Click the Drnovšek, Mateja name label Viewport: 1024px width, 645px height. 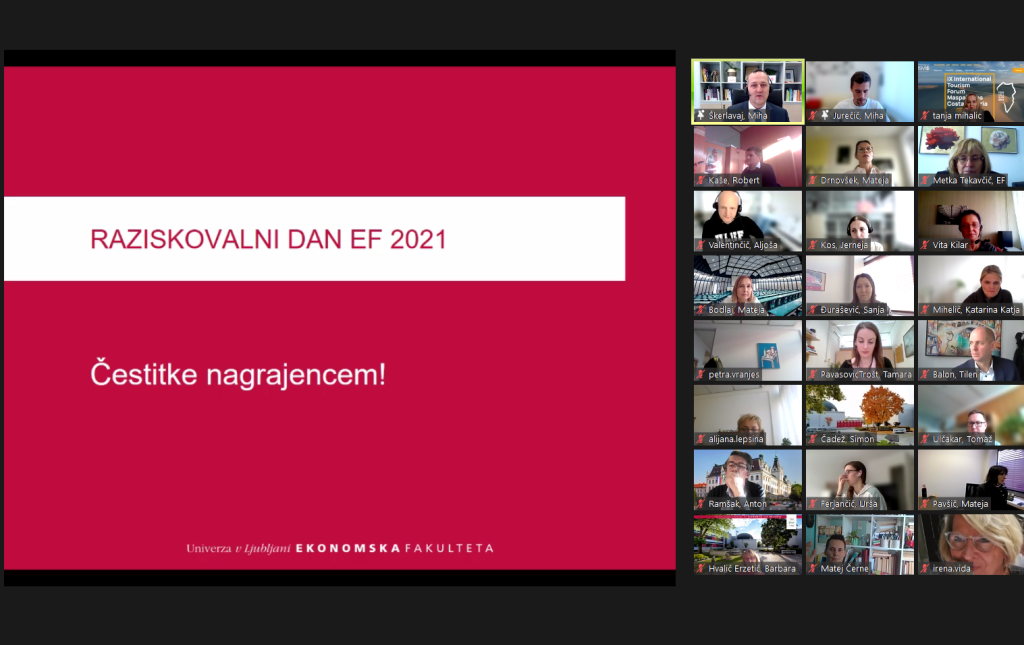click(854, 181)
